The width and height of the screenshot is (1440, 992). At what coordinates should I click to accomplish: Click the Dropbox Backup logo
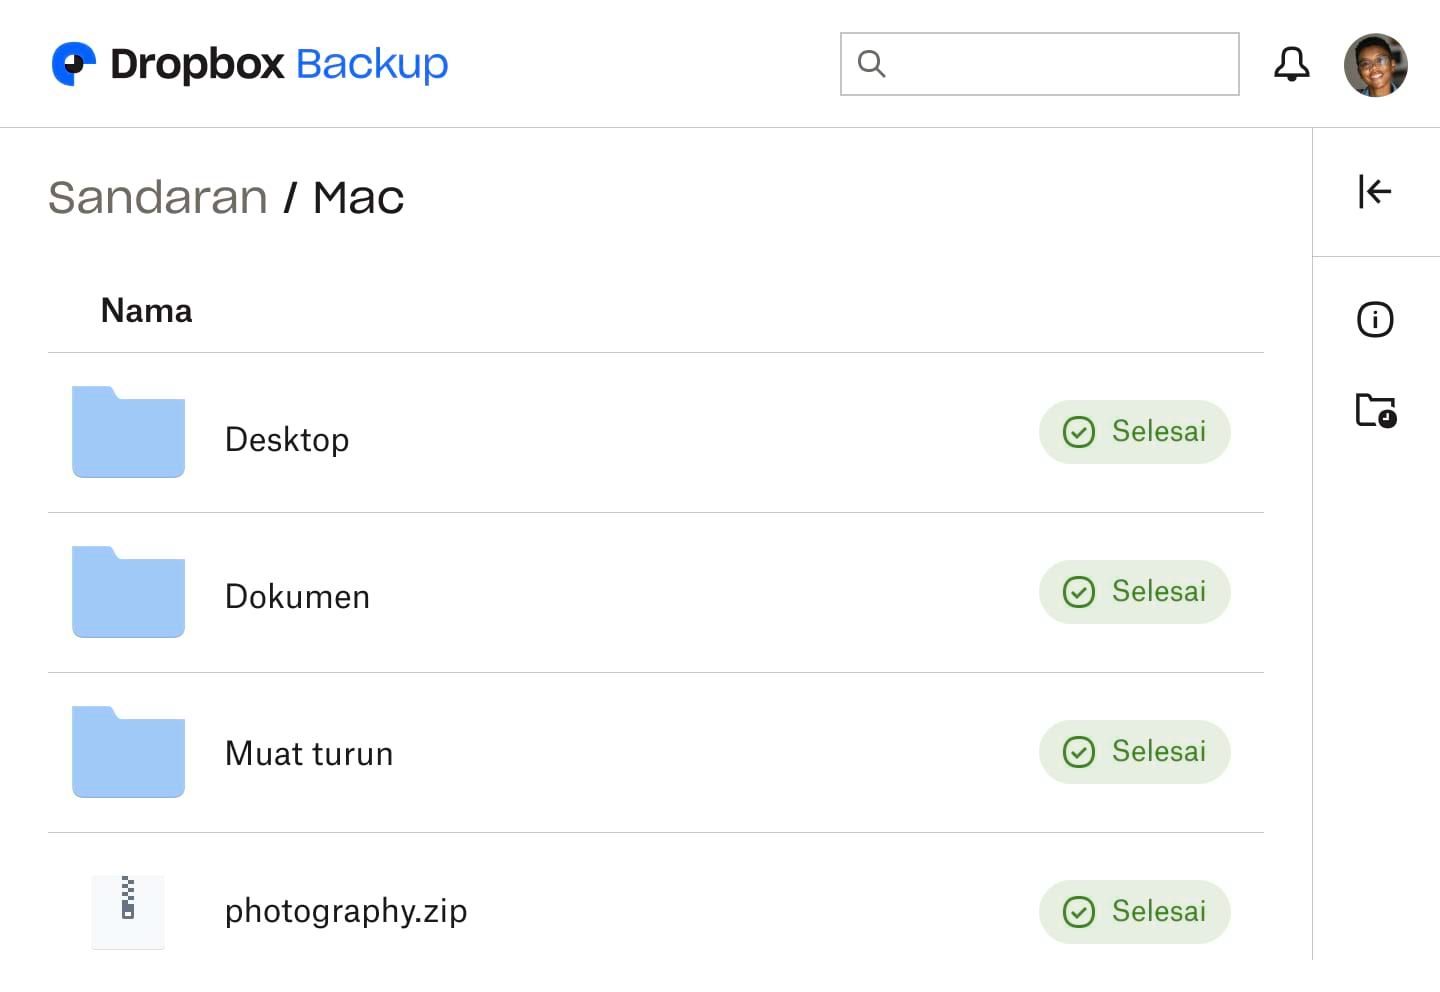tap(248, 63)
